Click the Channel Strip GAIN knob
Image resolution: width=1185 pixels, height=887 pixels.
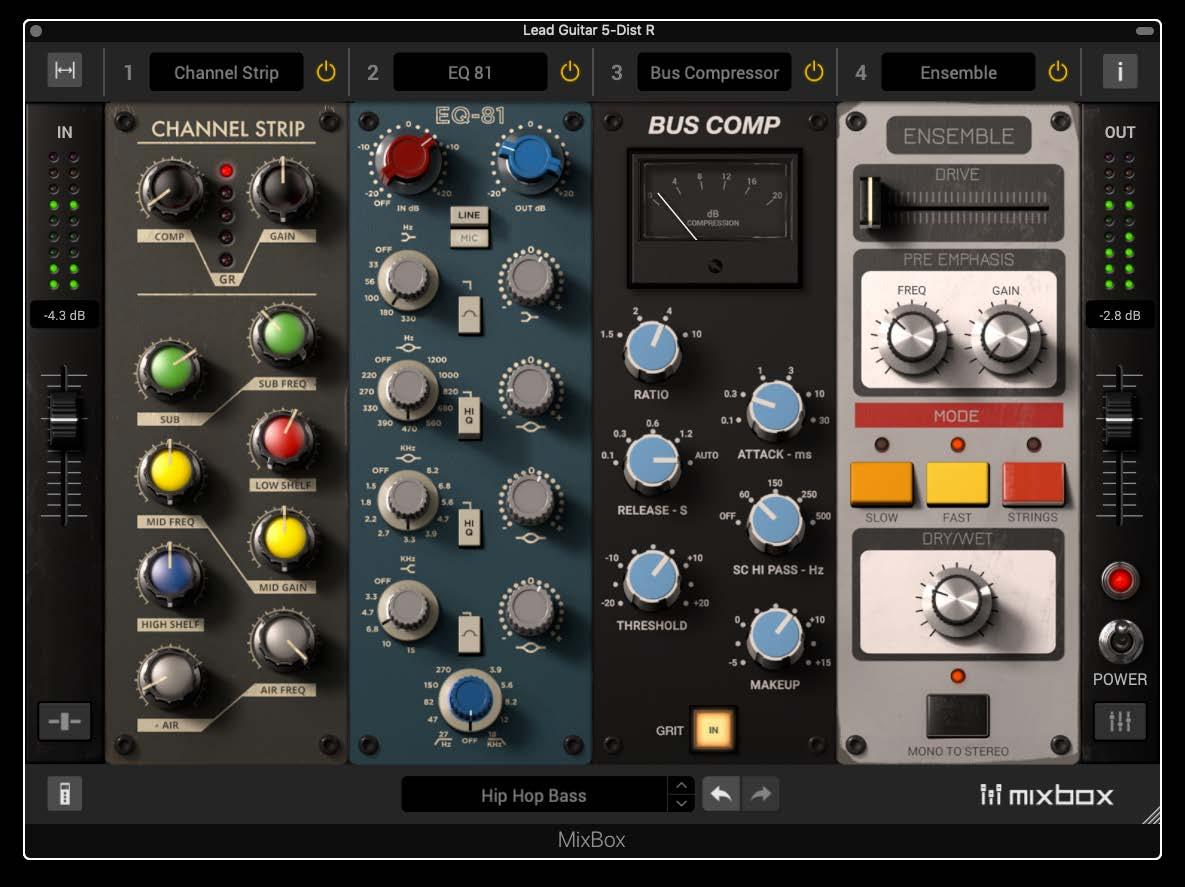coord(283,190)
